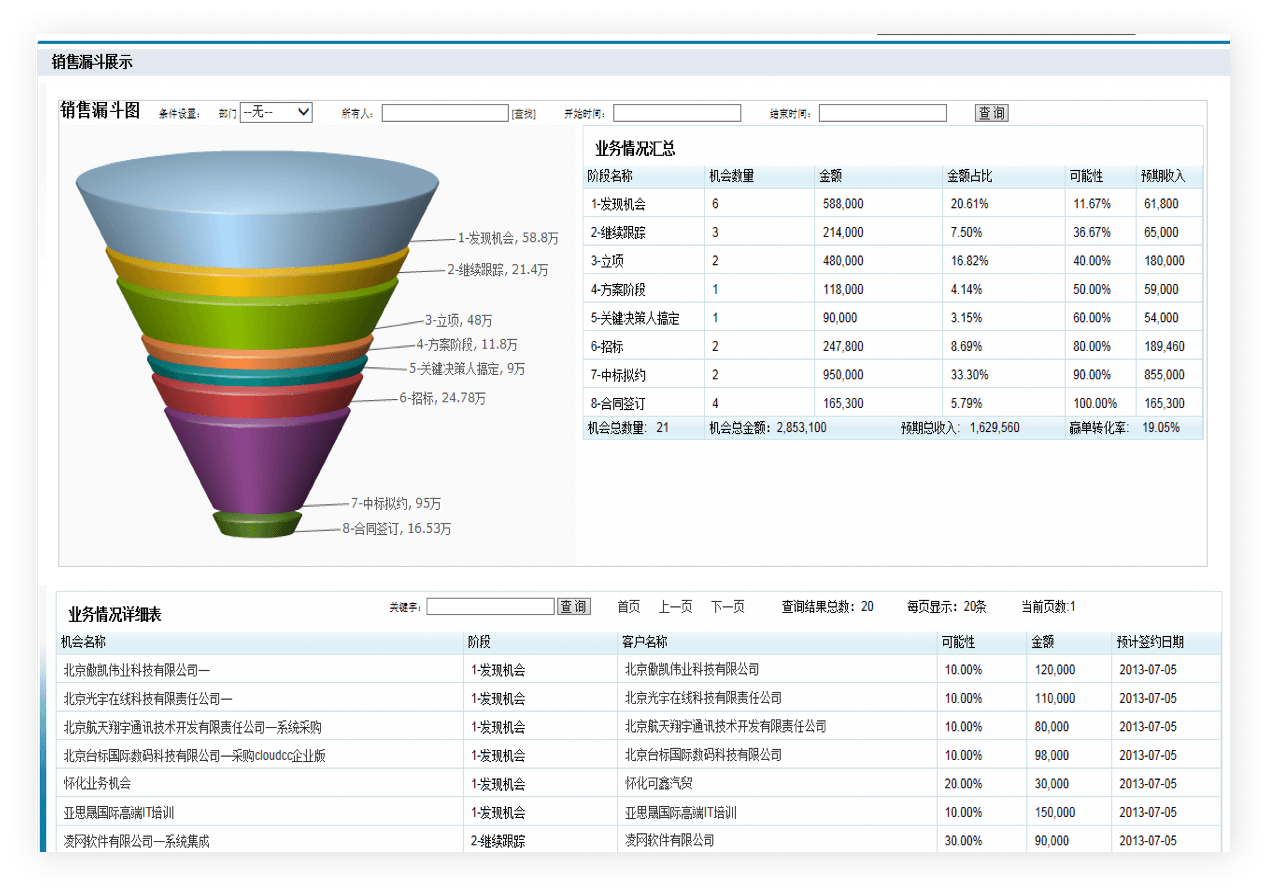Click amount cell 588,000
The width and height of the screenshot is (1280, 896).
click(x=841, y=204)
